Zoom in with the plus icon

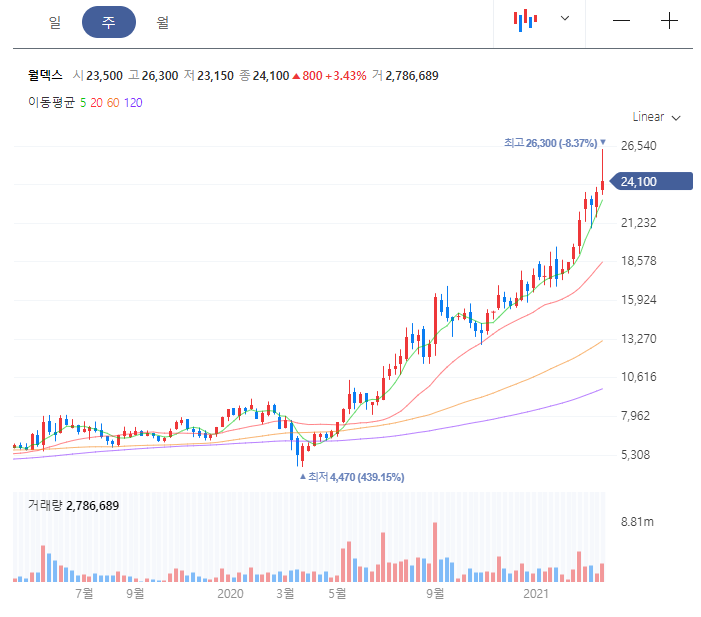click(x=669, y=21)
